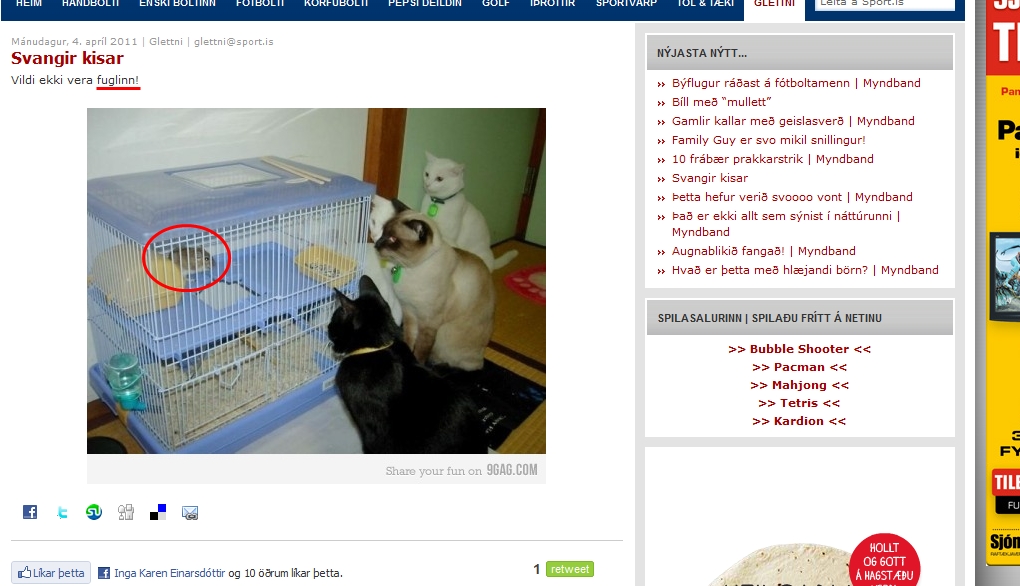The height and width of the screenshot is (586, 1020).
Task: Open the Pacman game link
Action: [x=799, y=367]
